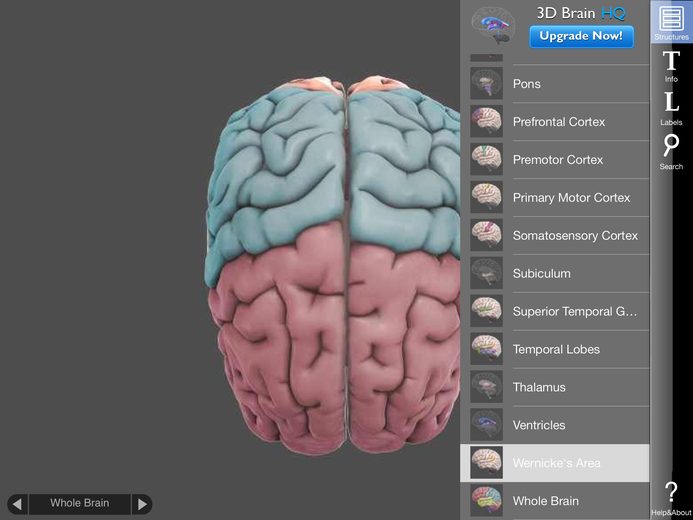Click the 3D Brain logo image
Viewport: 693px width, 520px height.
tap(493, 26)
